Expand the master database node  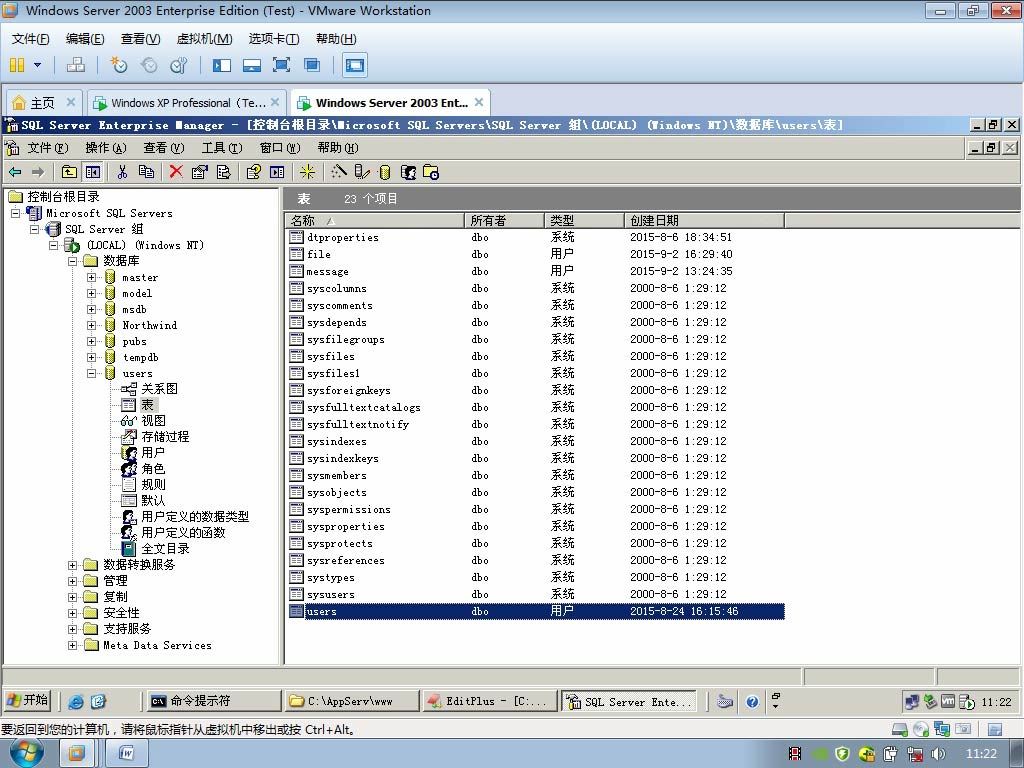click(x=92, y=278)
